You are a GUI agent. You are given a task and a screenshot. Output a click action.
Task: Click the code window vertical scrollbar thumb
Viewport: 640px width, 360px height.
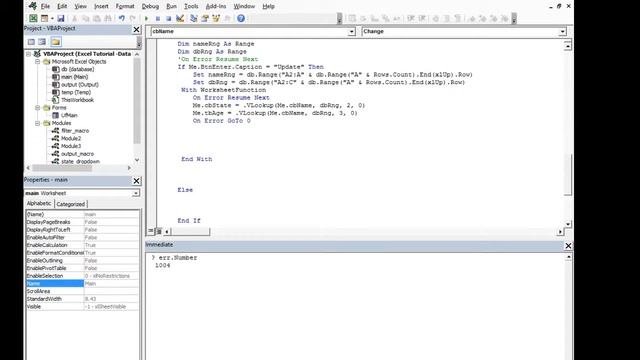click(568, 175)
